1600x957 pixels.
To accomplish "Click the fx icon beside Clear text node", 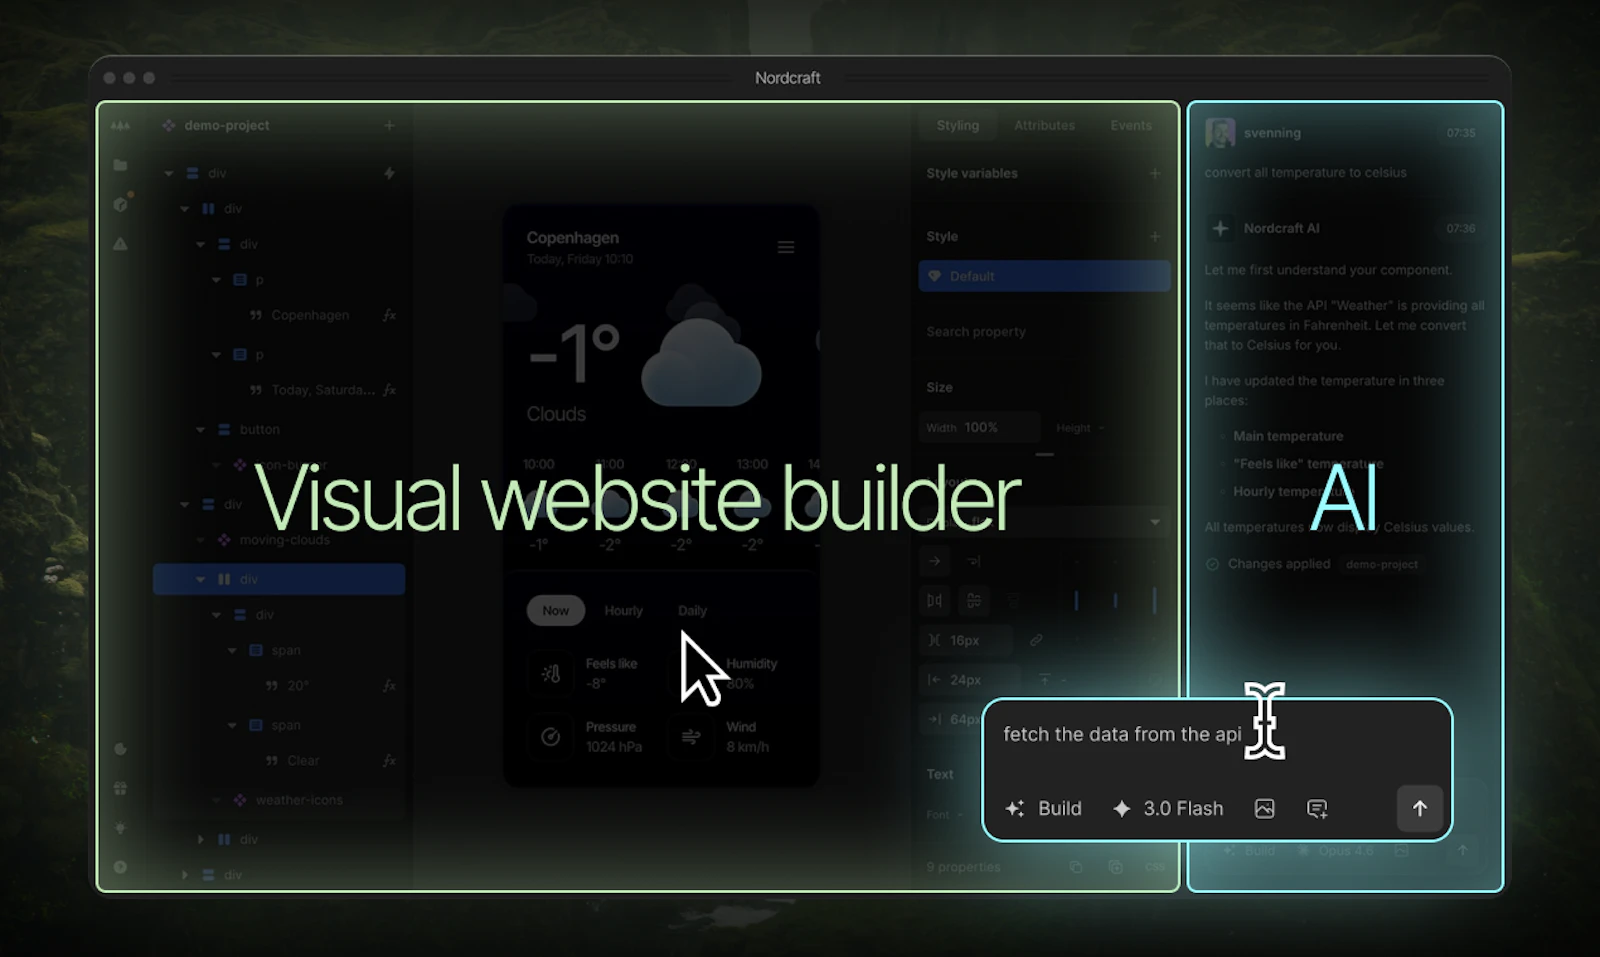I will (x=389, y=761).
